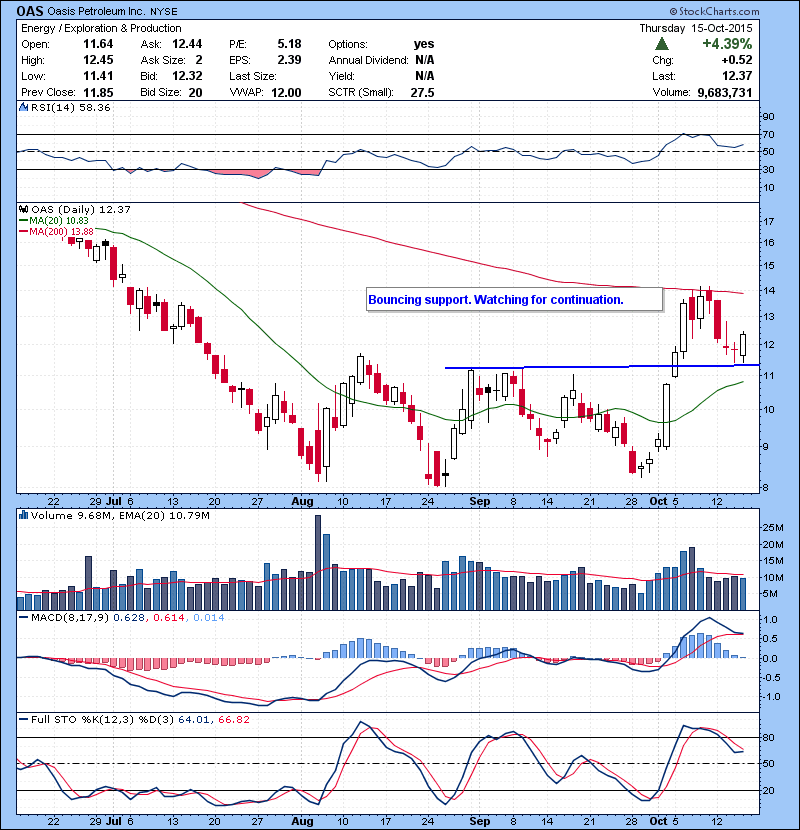
Task: Click the OAS ticker symbol title
Action: click(x=30, y=11)
